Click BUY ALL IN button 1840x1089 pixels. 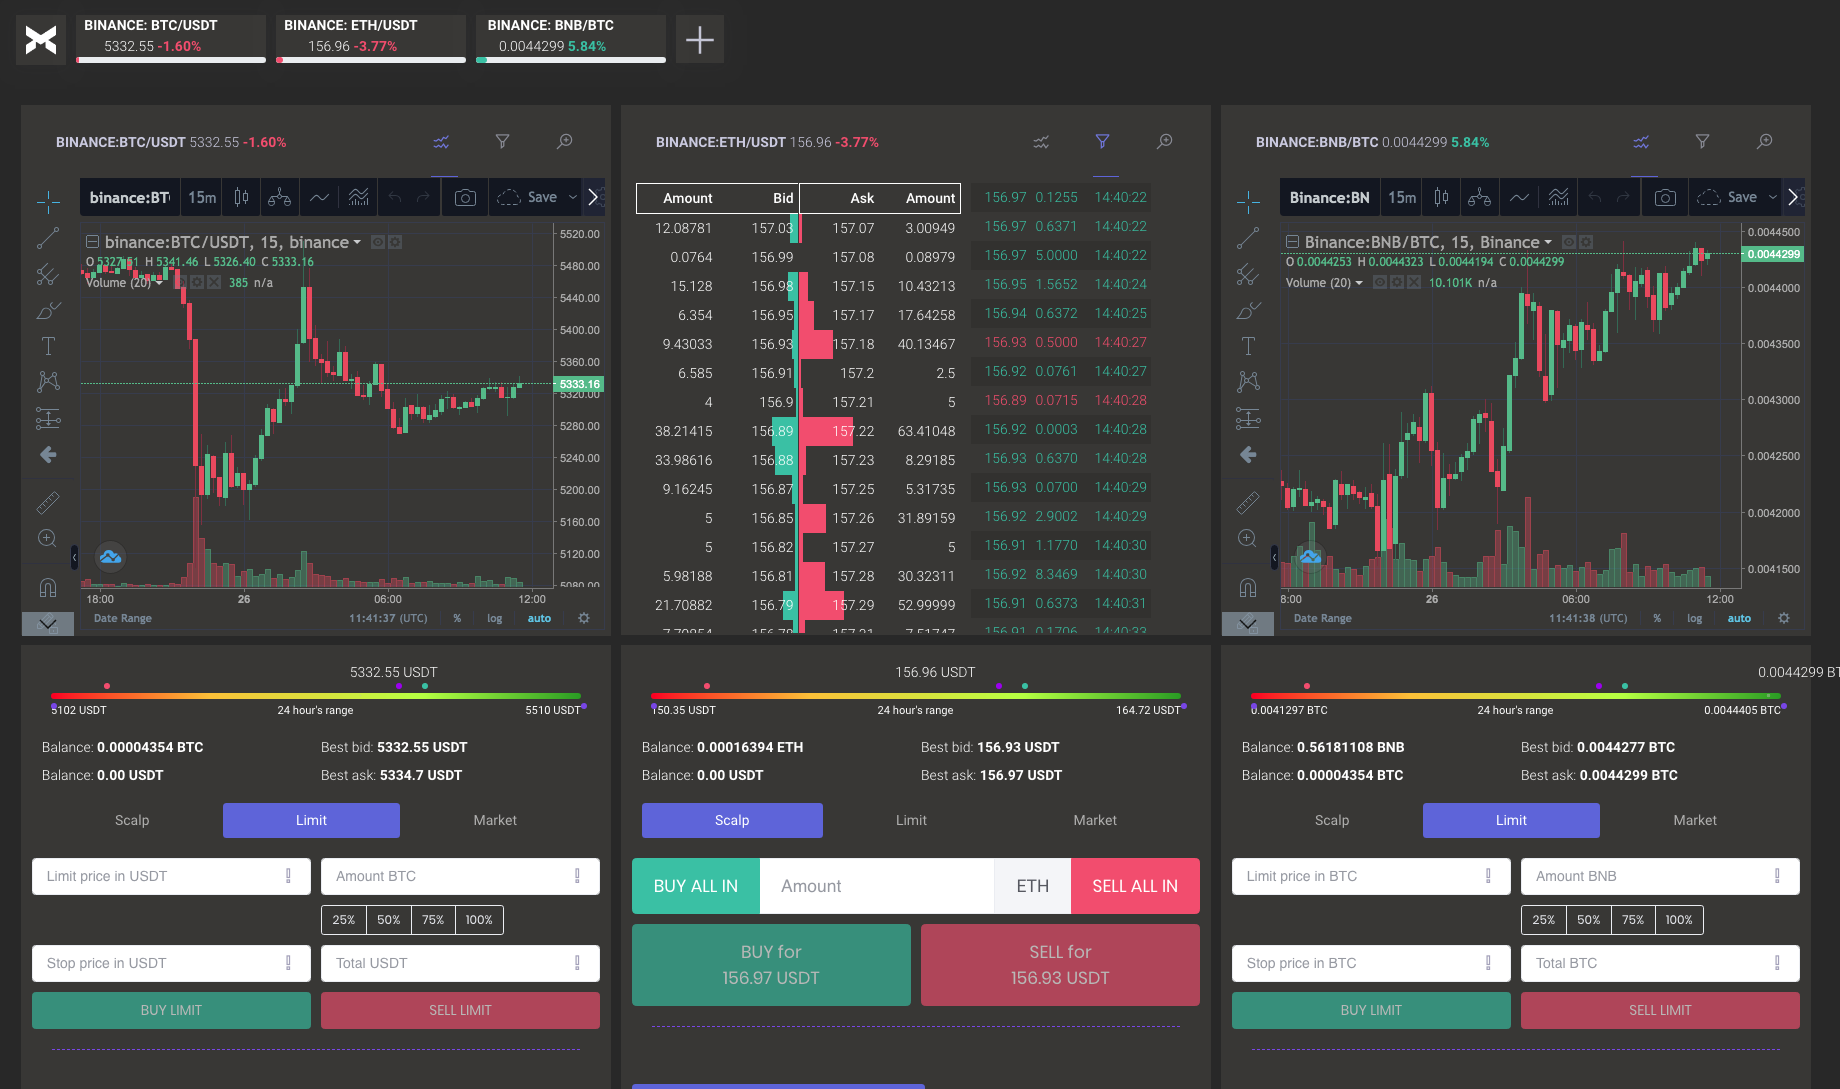(696, 886)
